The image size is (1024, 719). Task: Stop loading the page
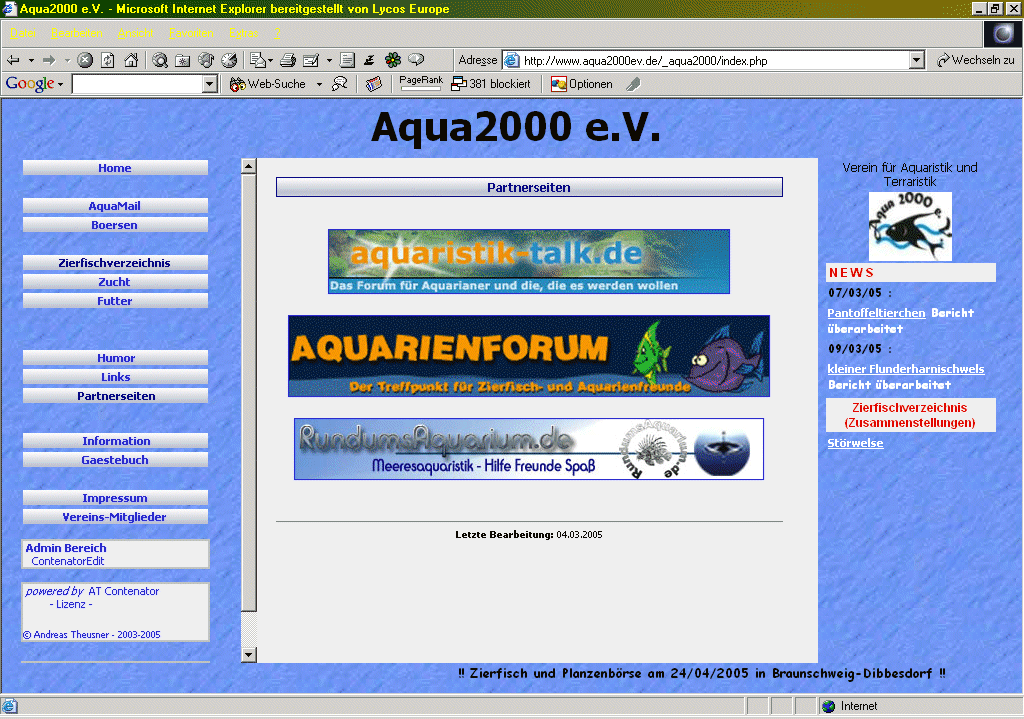[85, 61]
